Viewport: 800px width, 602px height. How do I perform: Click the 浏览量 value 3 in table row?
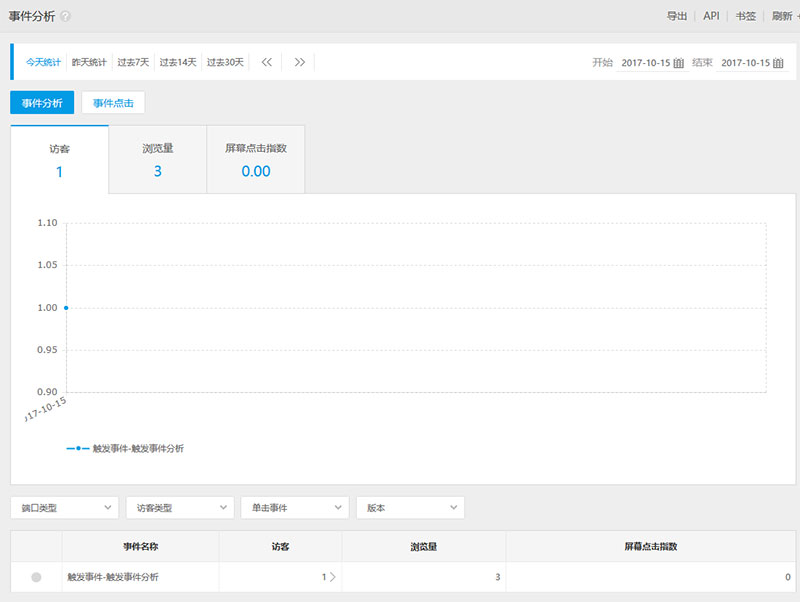pos(497,577)
